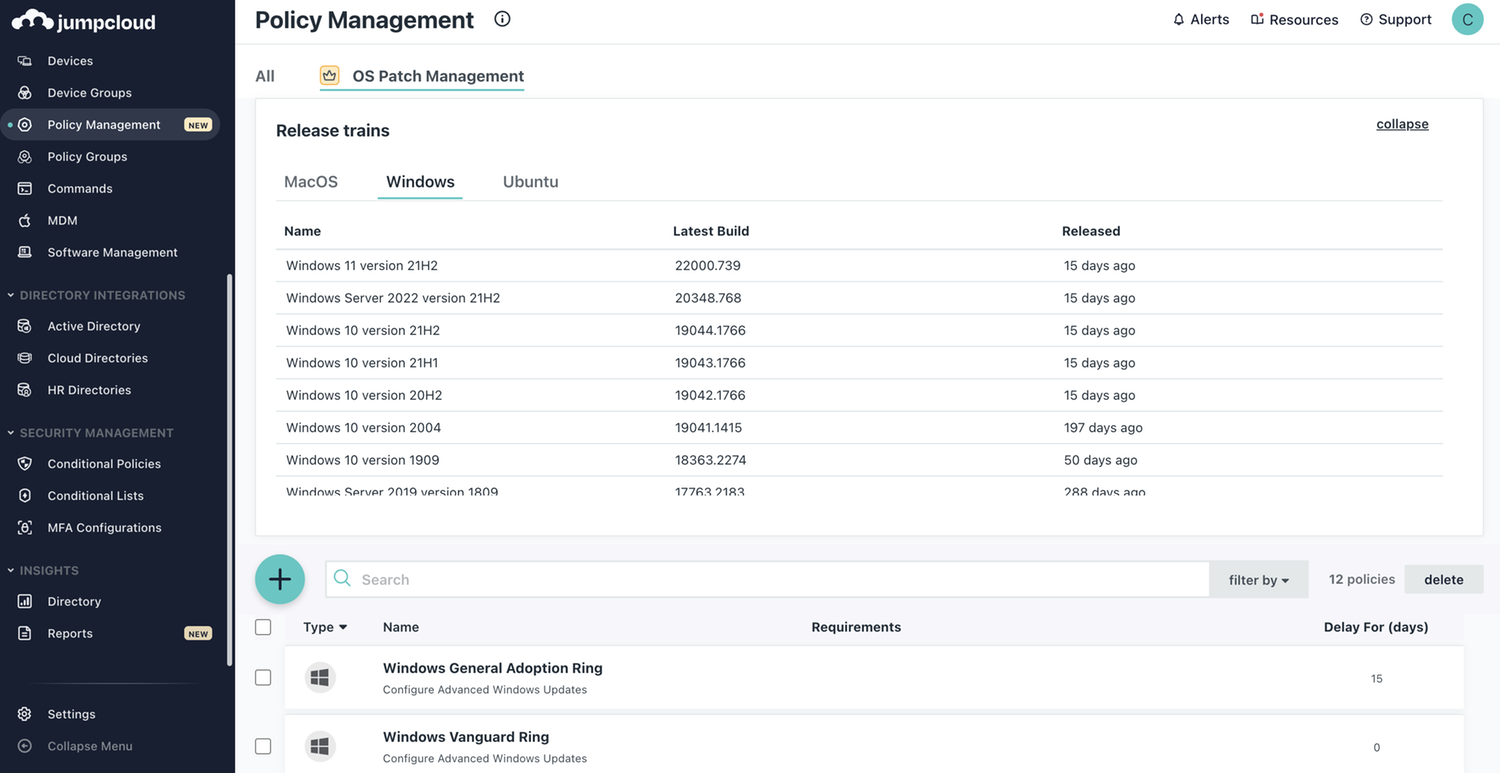Click the search magnifier icon
Screen dimensions: 1500x773
(x=342, y=579)
